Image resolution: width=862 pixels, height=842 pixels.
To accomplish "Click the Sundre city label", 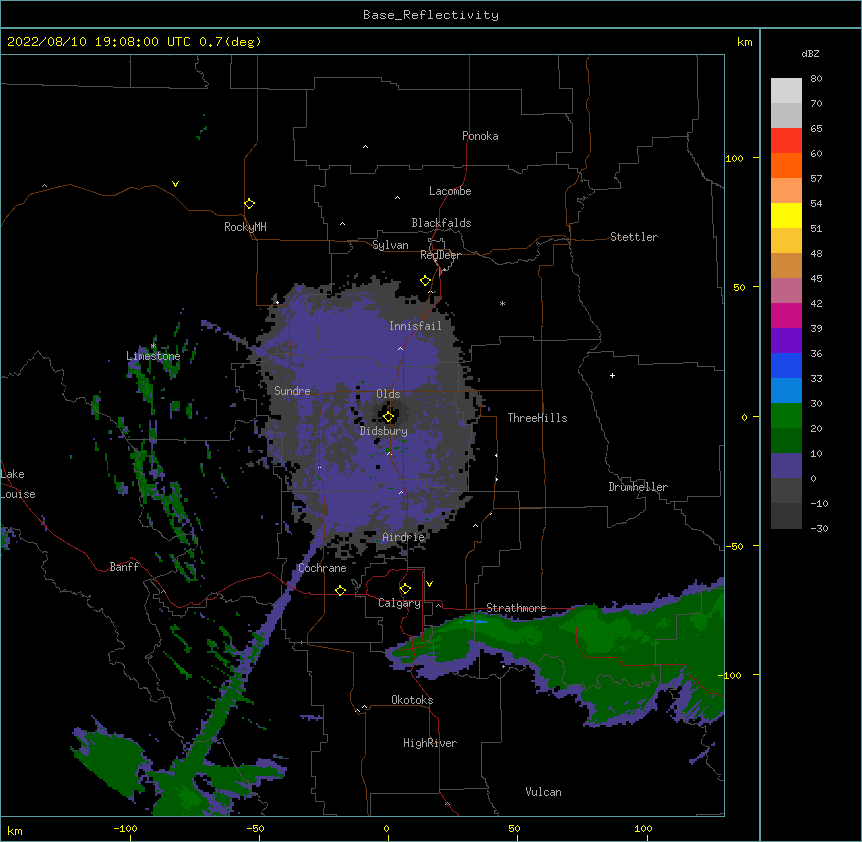I will coord(292,391).
